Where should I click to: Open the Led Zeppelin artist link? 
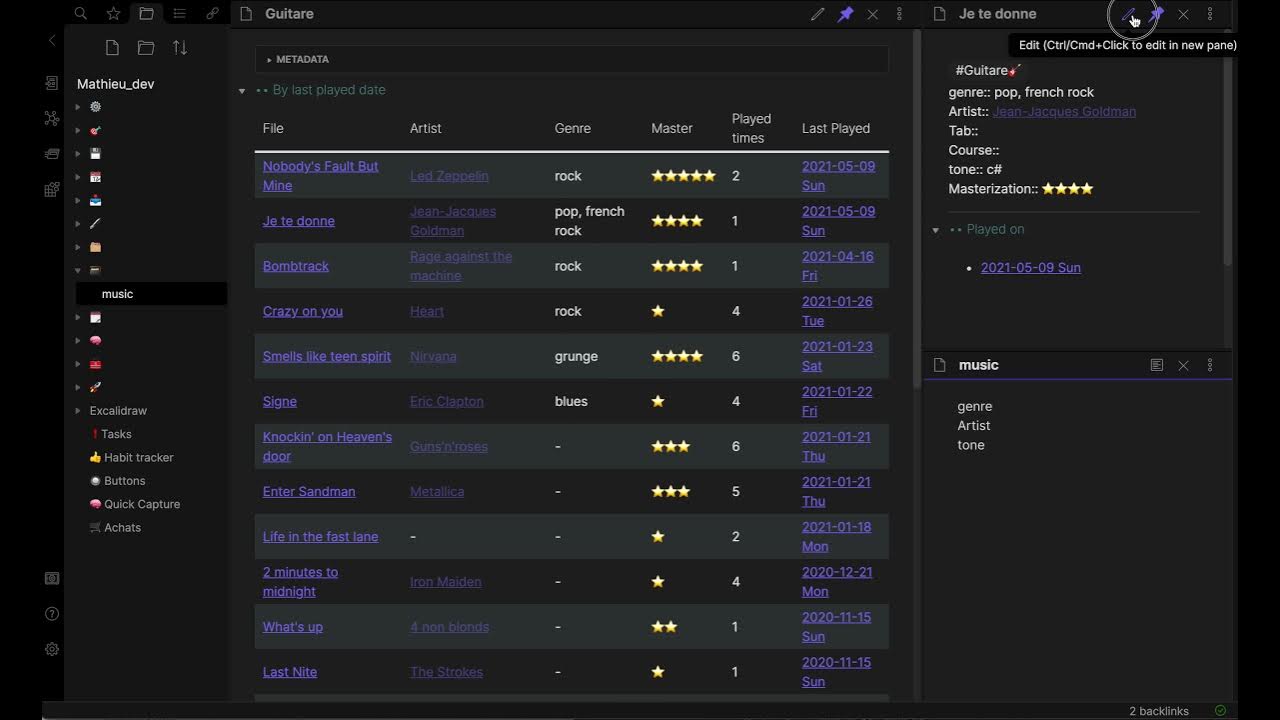pyautogui.click(x=449, y=176)
